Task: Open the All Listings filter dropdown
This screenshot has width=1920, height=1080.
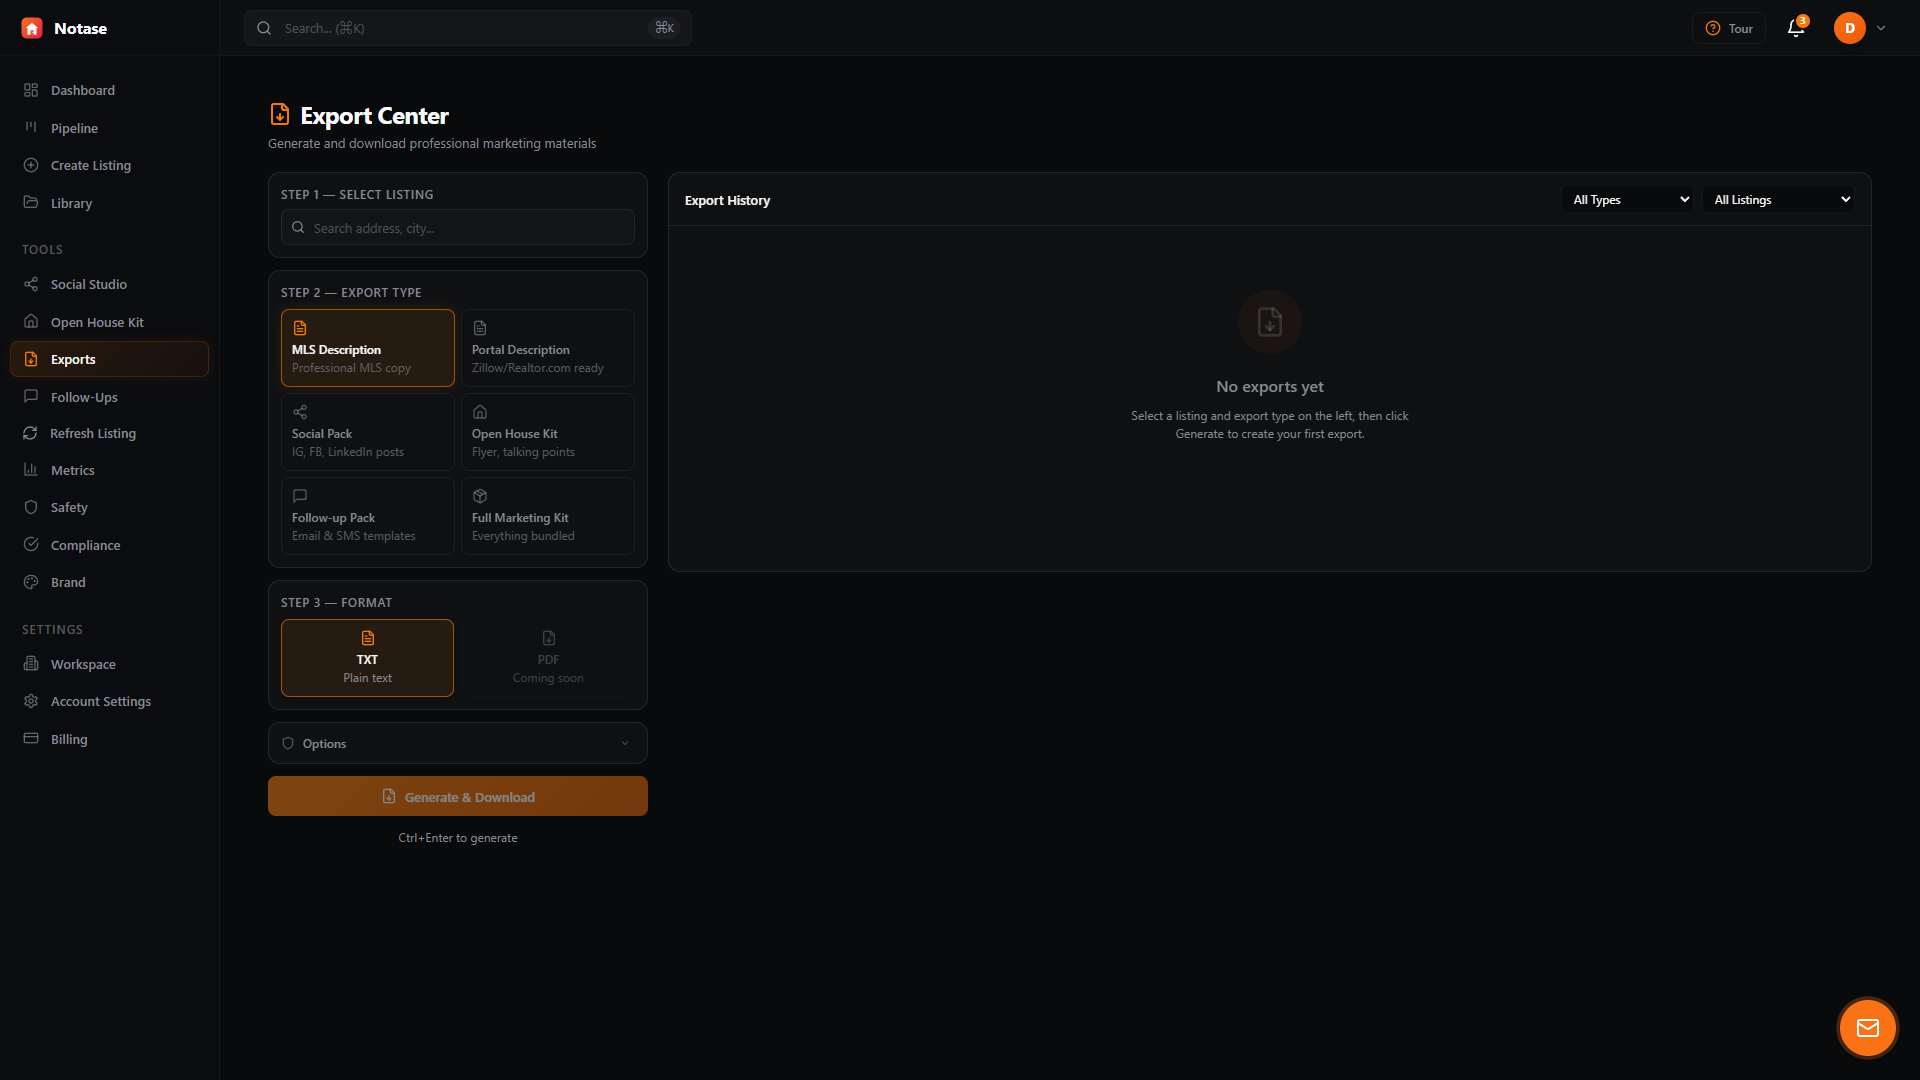Action: coord(1780,200)
